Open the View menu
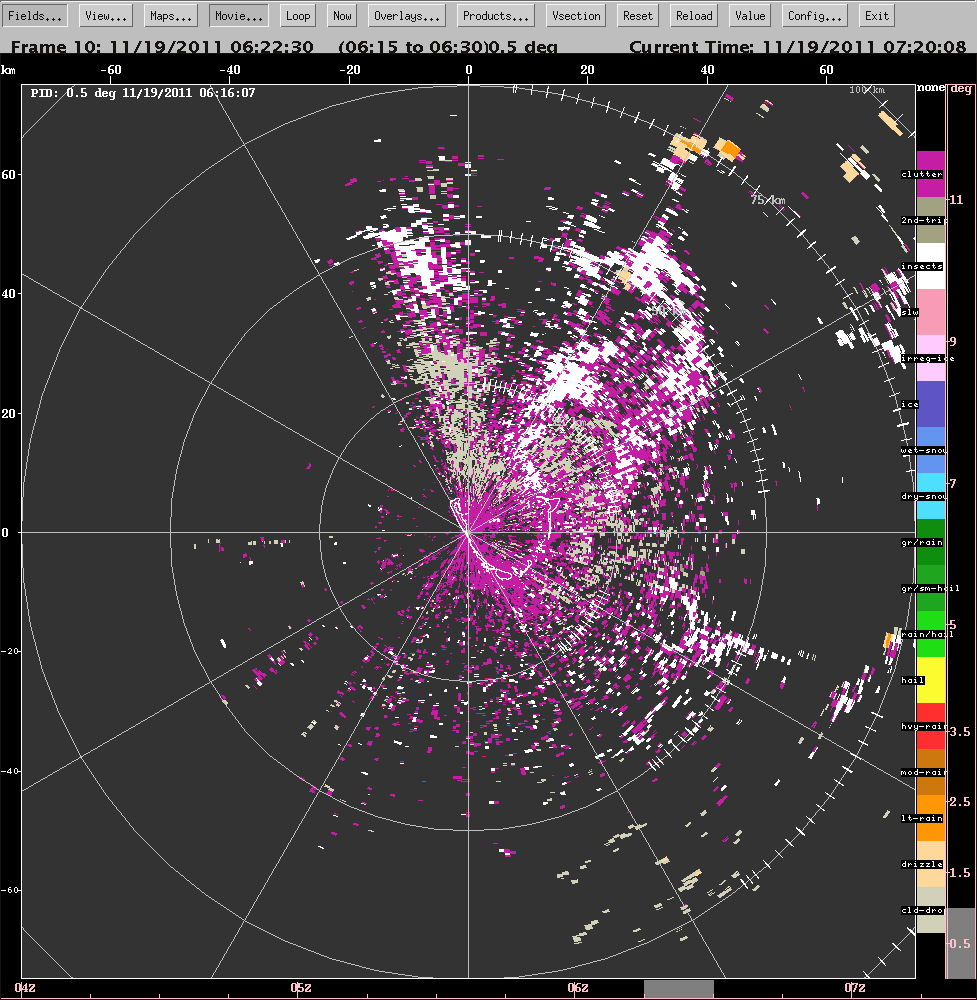 coord(105,15)
